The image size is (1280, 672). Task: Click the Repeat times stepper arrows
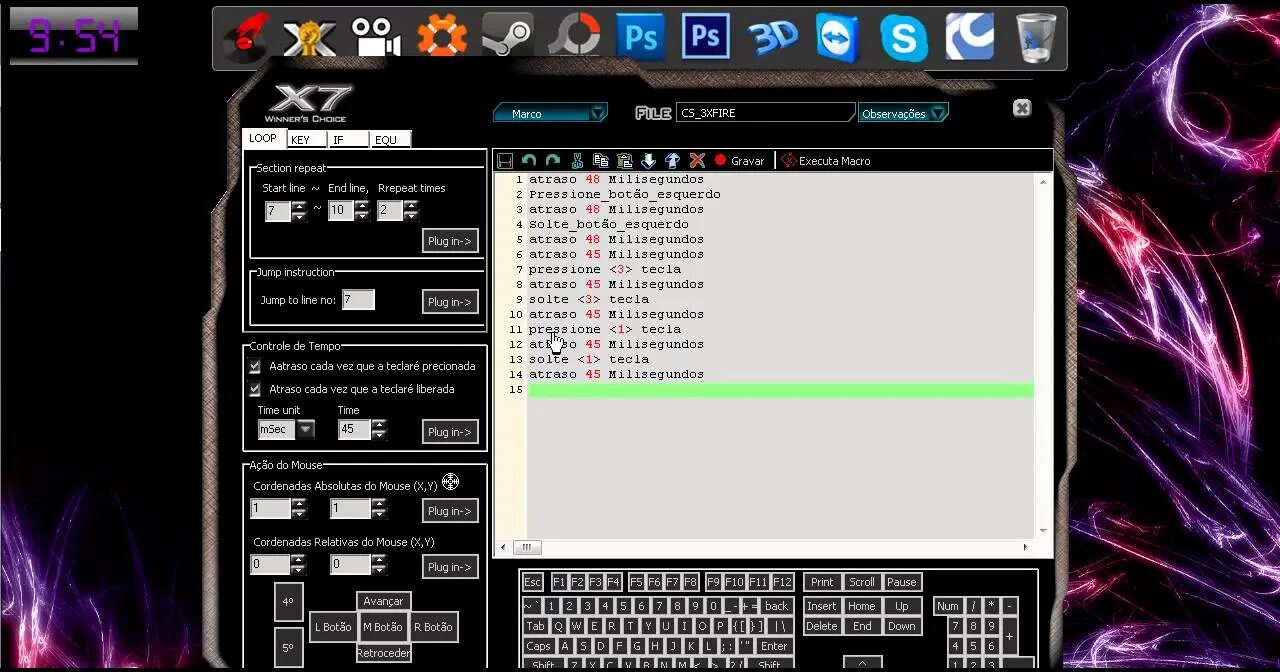click(x=410, y=211)
